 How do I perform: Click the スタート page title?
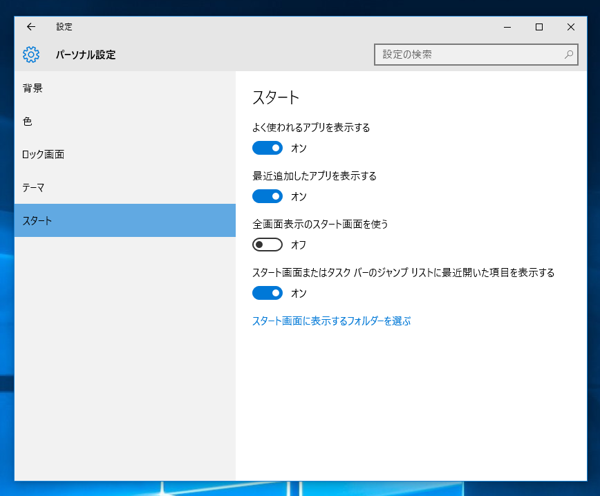[276, 97]
